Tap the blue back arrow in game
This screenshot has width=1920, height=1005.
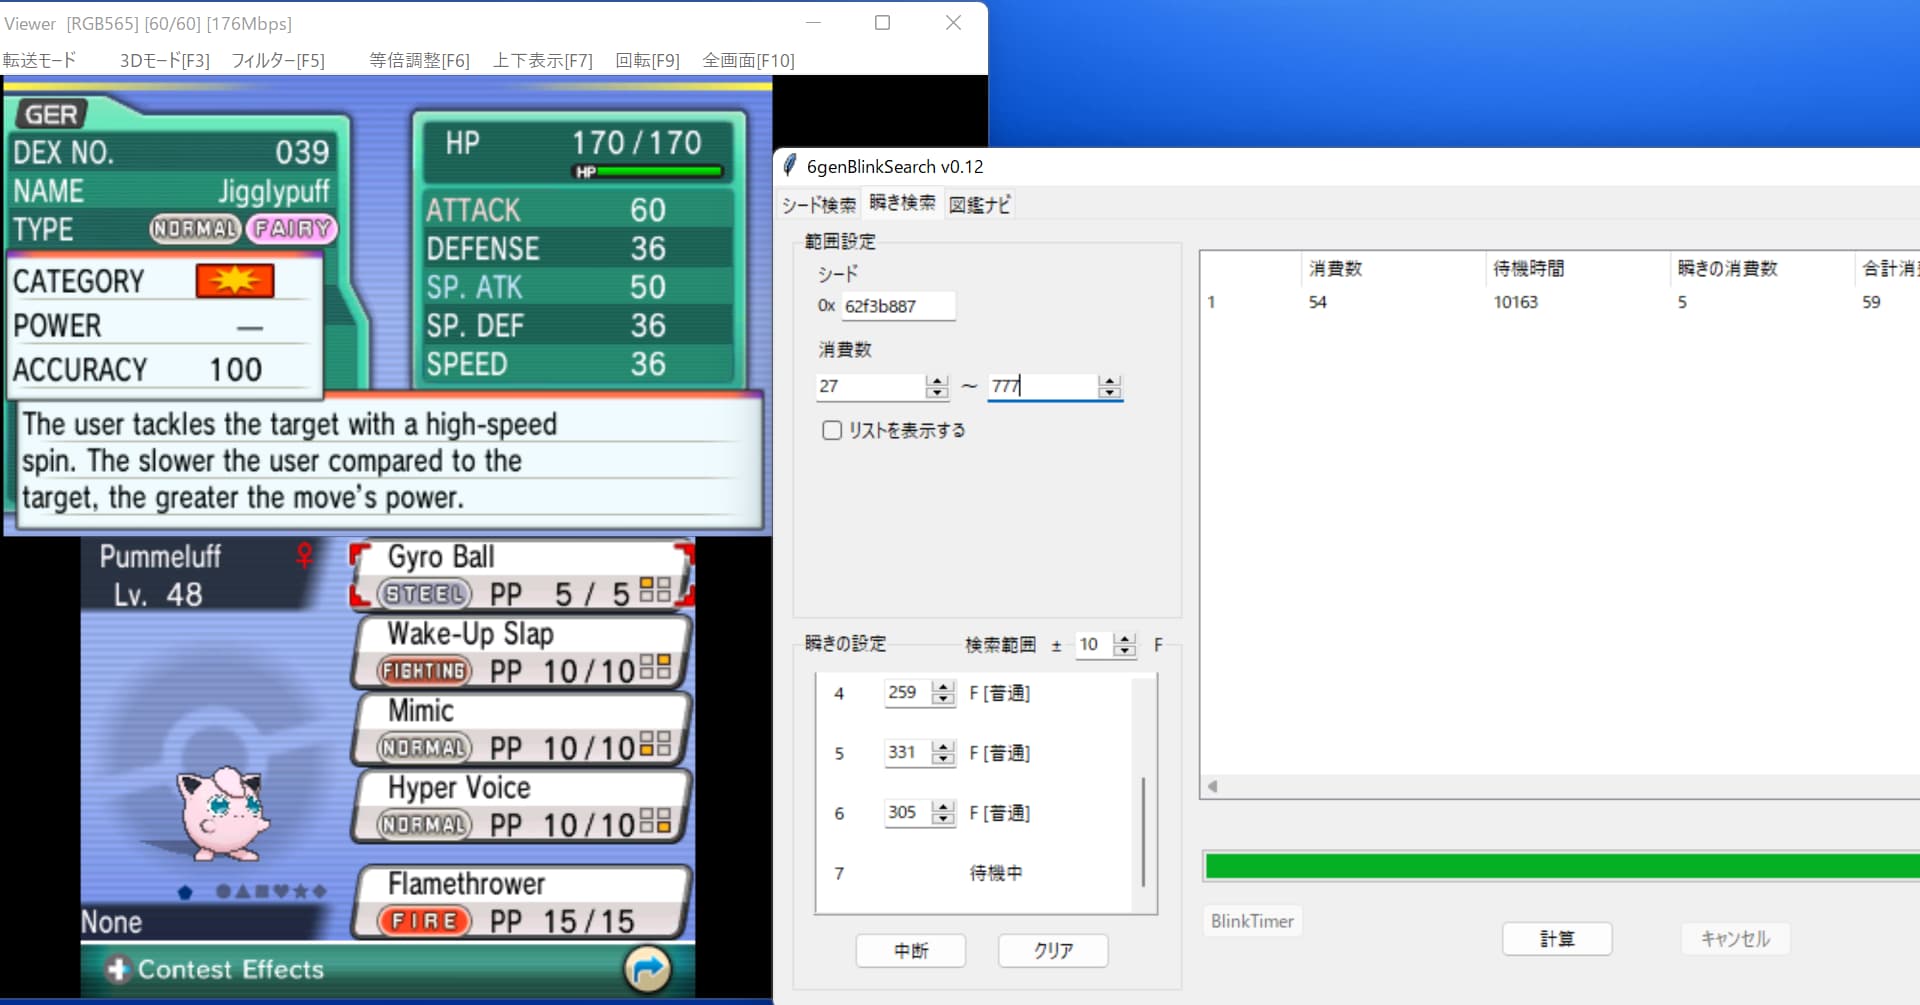(x=647, y=968)
